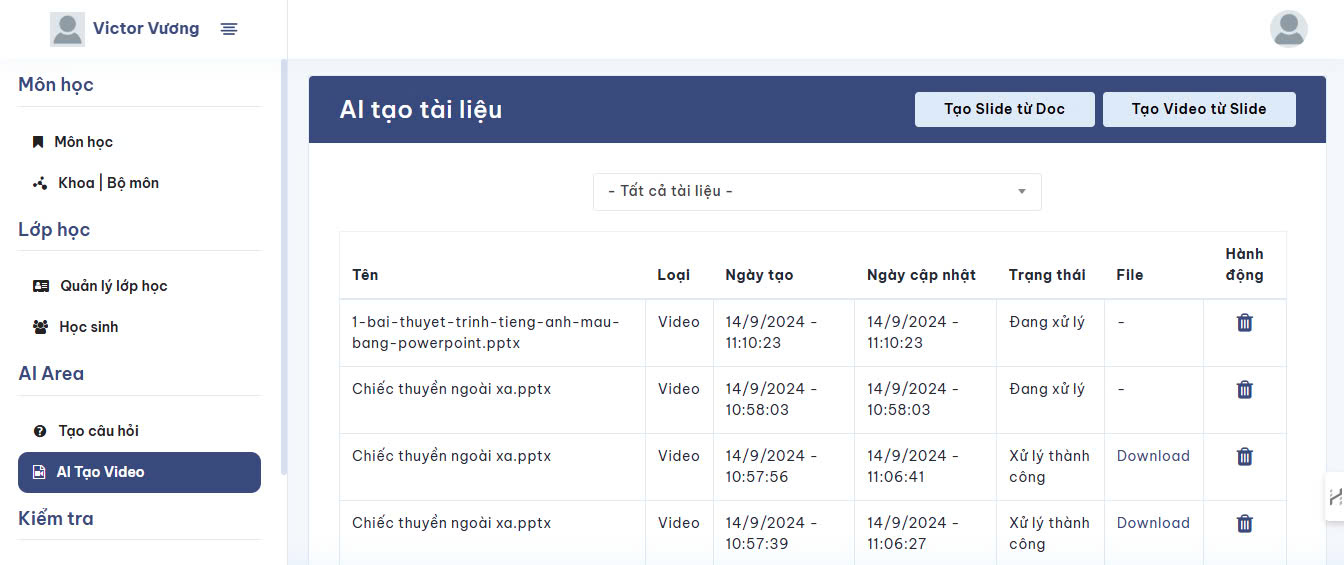Viewport: 1344px width, 565px height.
Task: Click the sidebar vertical scrollbar
Action: click(284, 268)
